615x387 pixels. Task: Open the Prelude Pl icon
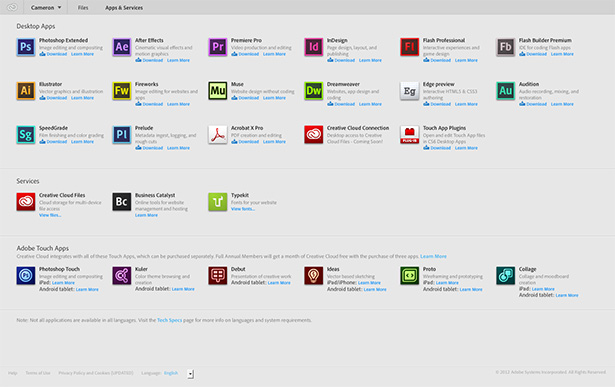point(122,135)
